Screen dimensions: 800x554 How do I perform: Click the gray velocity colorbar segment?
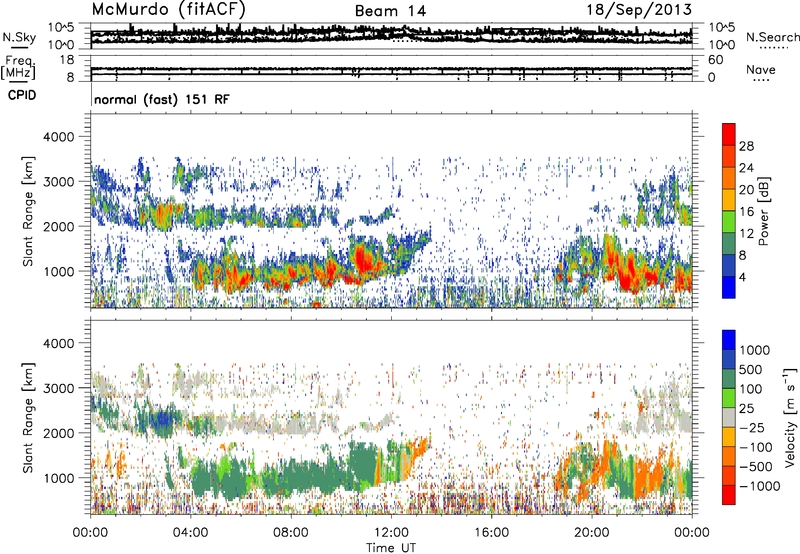729,417
